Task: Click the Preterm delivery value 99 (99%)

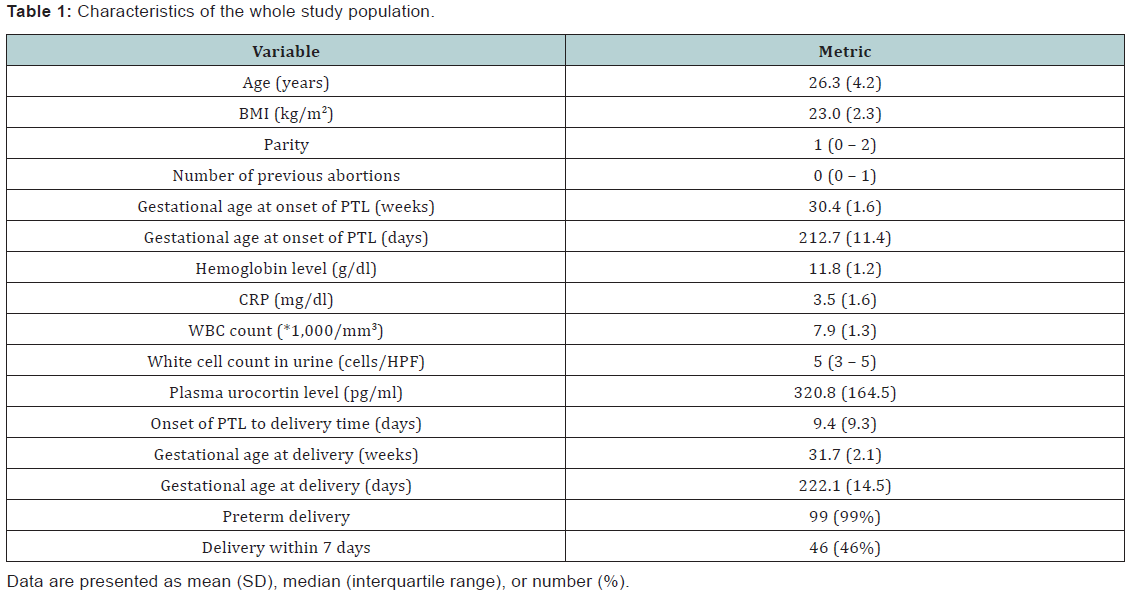Action: pos(845,516)
